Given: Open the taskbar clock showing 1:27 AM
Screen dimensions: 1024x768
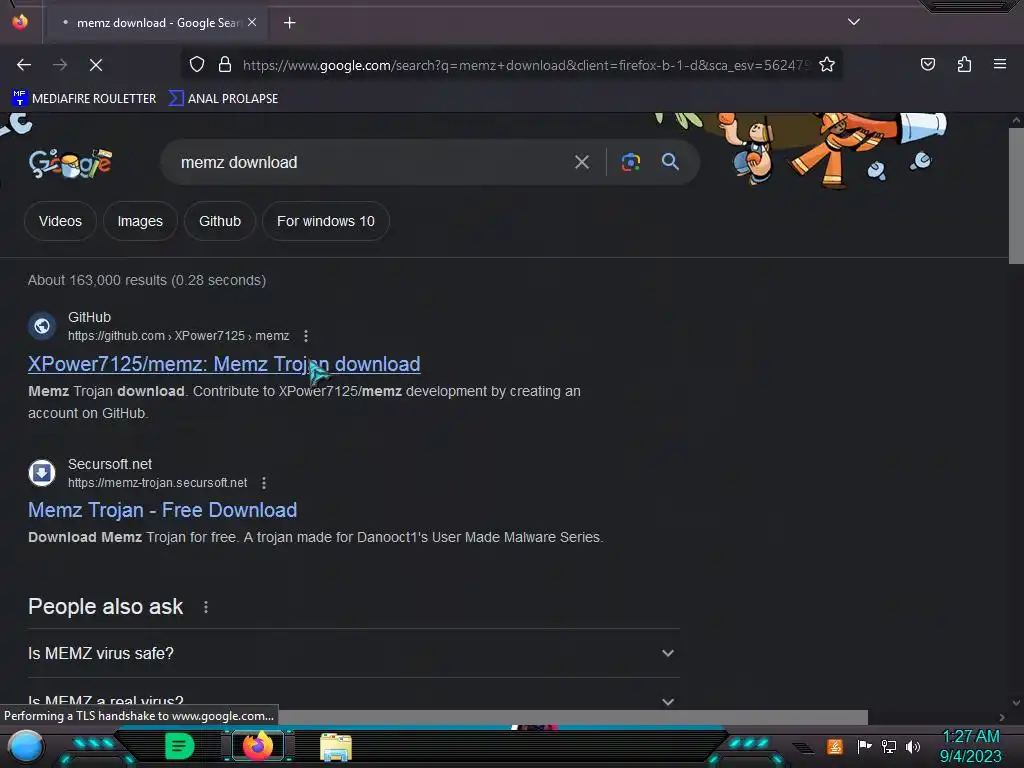Looking at the screenshot, I should [x=970, y=746].
